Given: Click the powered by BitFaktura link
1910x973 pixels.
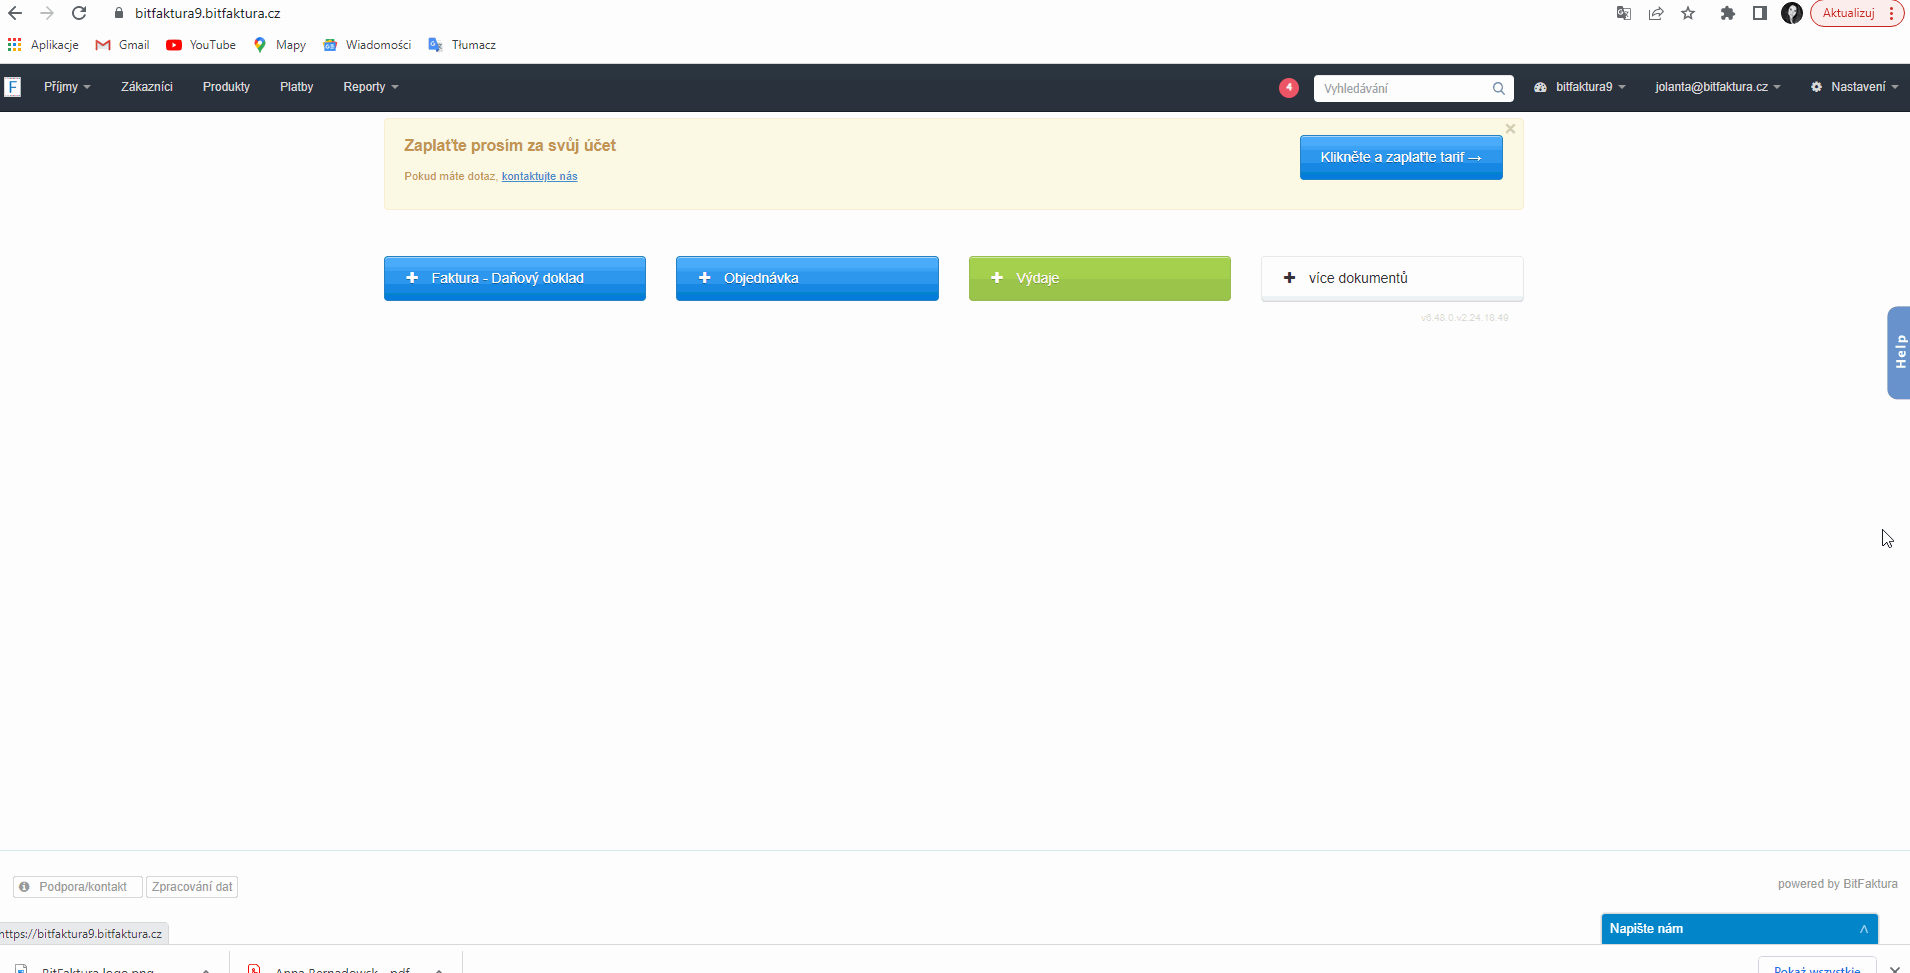Looking at the screenshot, I should pos(1837,884).
